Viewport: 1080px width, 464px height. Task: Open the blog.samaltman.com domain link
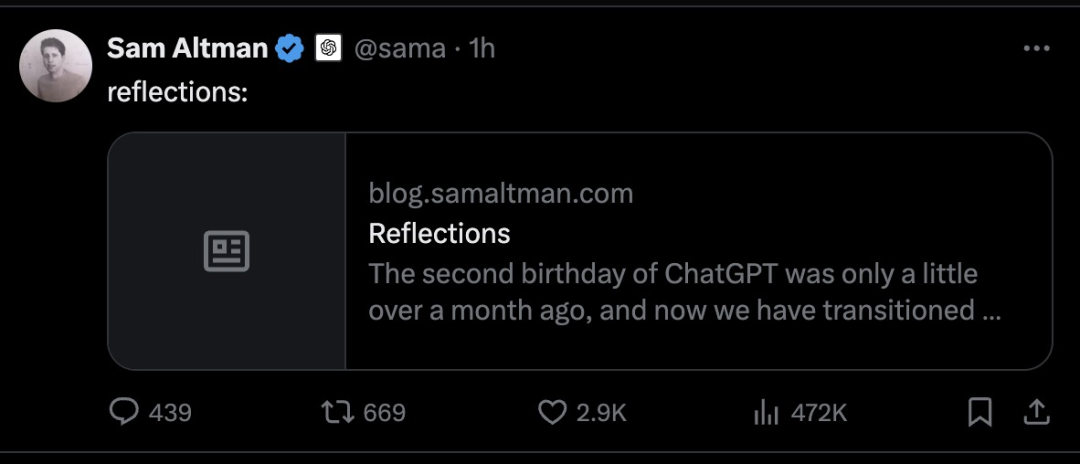pos(501,193)
